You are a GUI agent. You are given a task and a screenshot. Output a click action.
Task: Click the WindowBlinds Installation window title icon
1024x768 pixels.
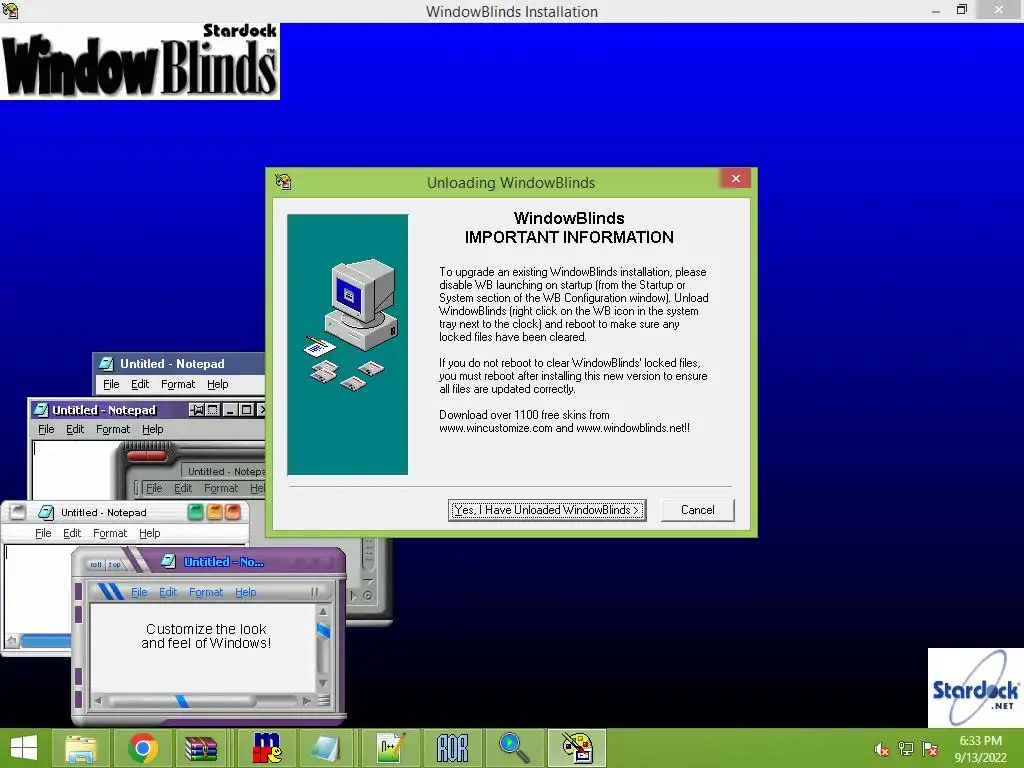(x=10, y=10)
